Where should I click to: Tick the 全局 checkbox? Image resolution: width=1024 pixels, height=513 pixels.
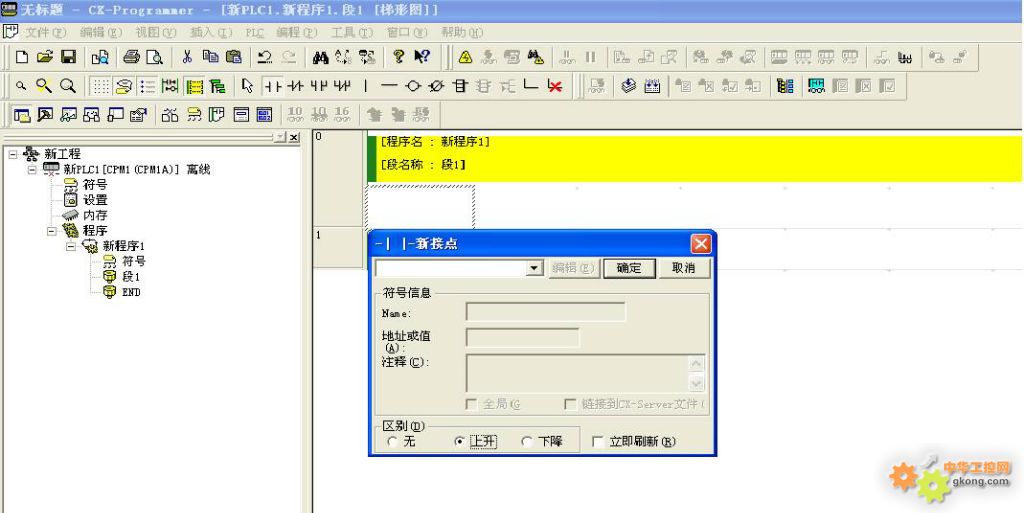point(471,405)
